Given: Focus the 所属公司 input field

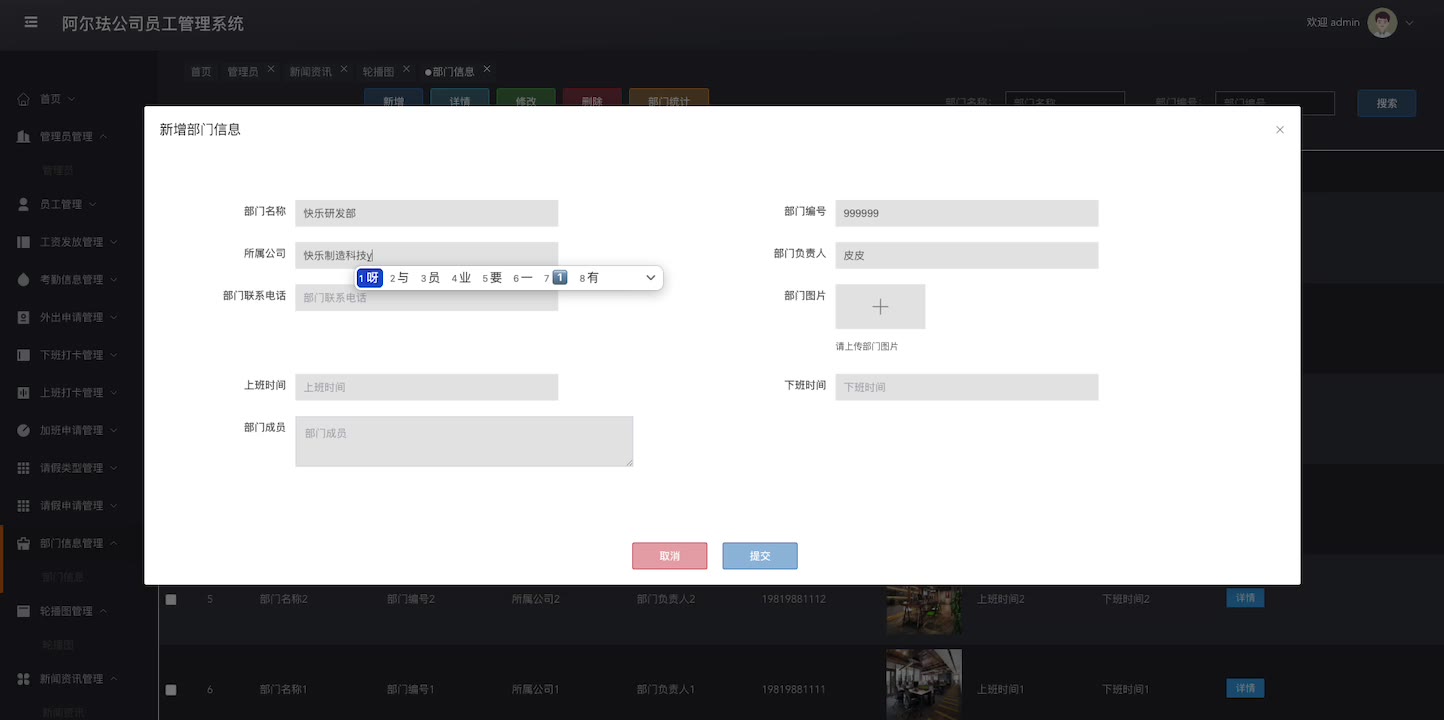Looking at the screenshot, I should click(427, 255).
